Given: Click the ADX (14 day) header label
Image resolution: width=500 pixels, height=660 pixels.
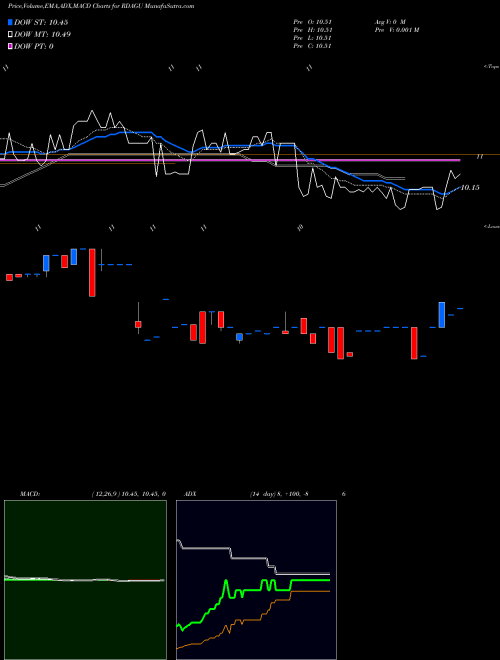Looking at the screenshot, I should (x=246, y=494).
